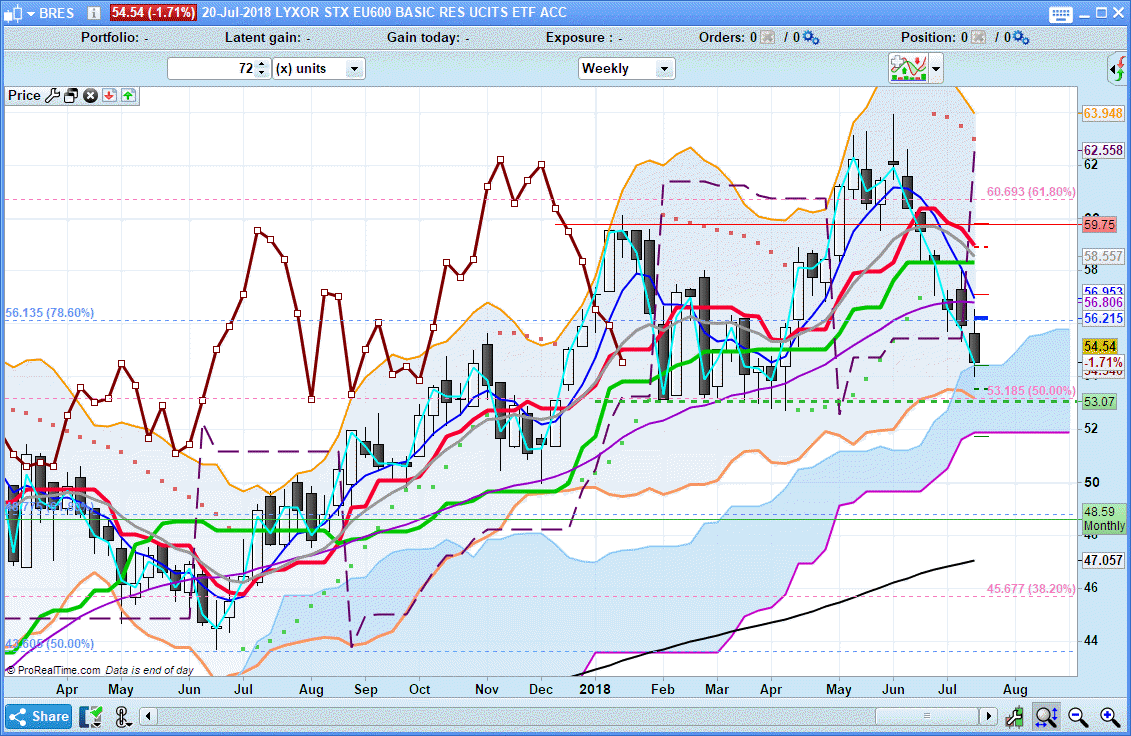The height and width of the screenshot is (736, 1131).
Task: Move Price panel down with red arrow
Action: click(x=109, y=96)
